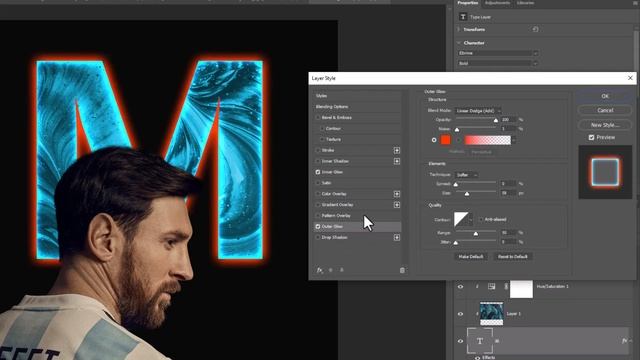
Task: Select the gradient radio button for glow
Action: click(x=459, y=140)
